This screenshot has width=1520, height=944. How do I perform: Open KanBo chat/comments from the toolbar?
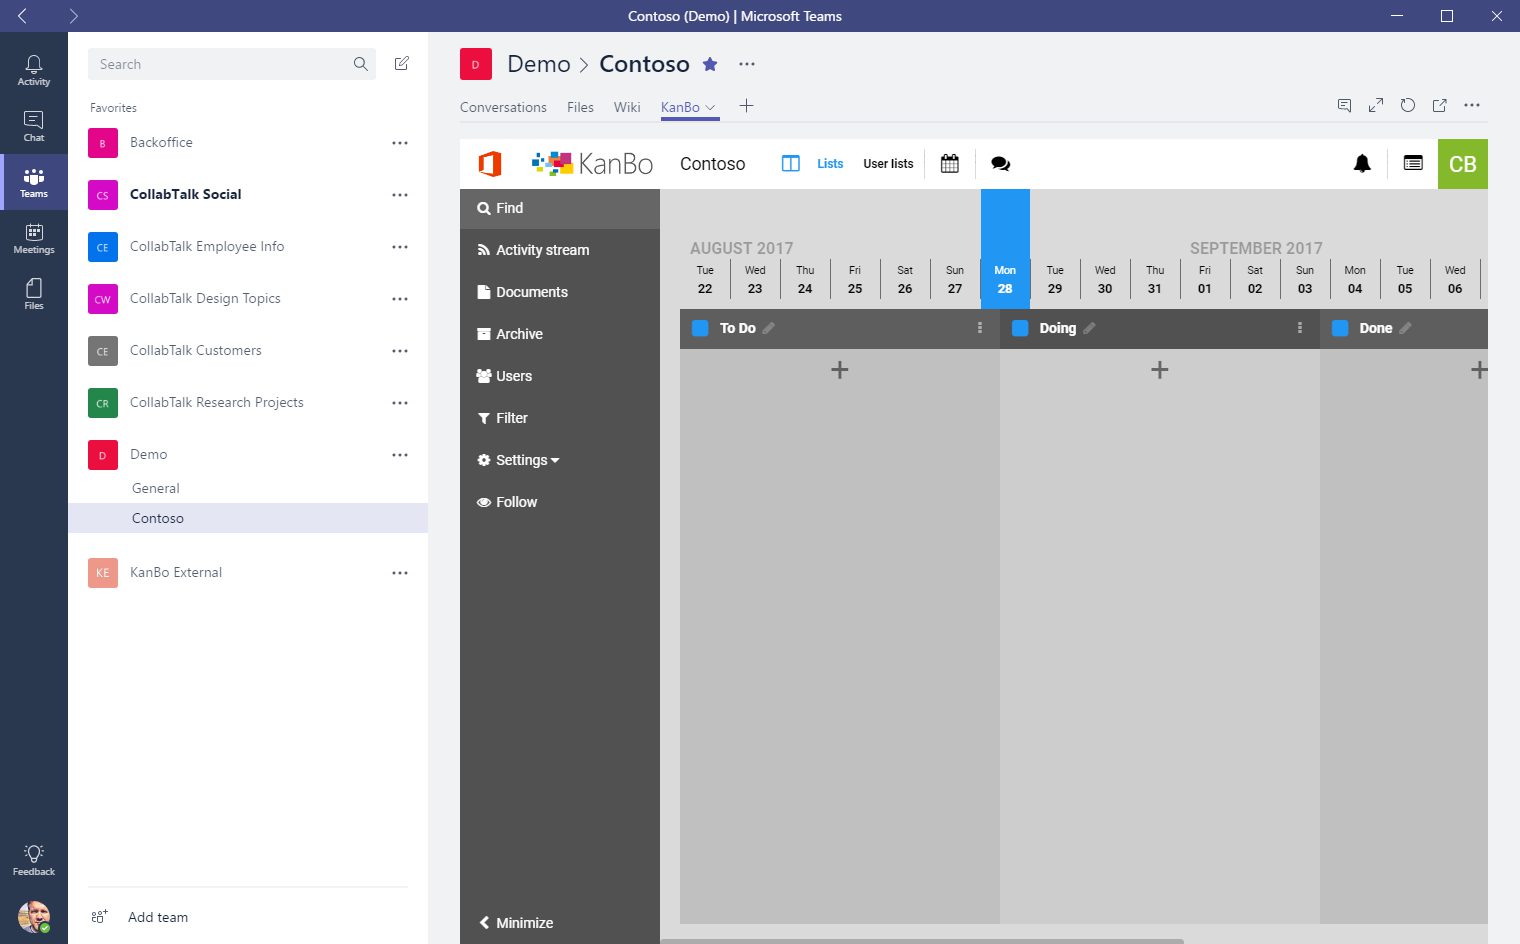coord(1000,163)
